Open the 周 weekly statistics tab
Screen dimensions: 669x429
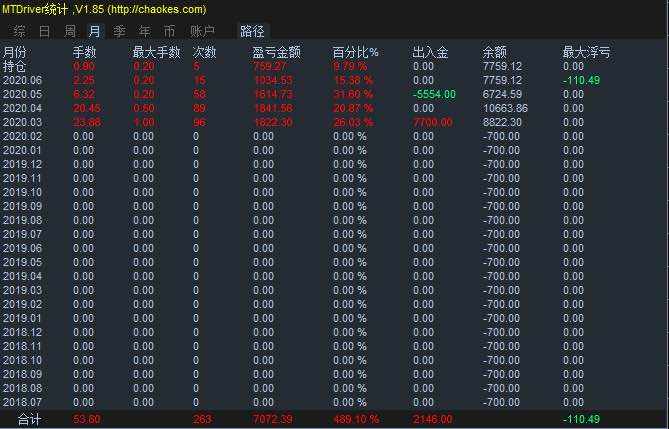70,31
